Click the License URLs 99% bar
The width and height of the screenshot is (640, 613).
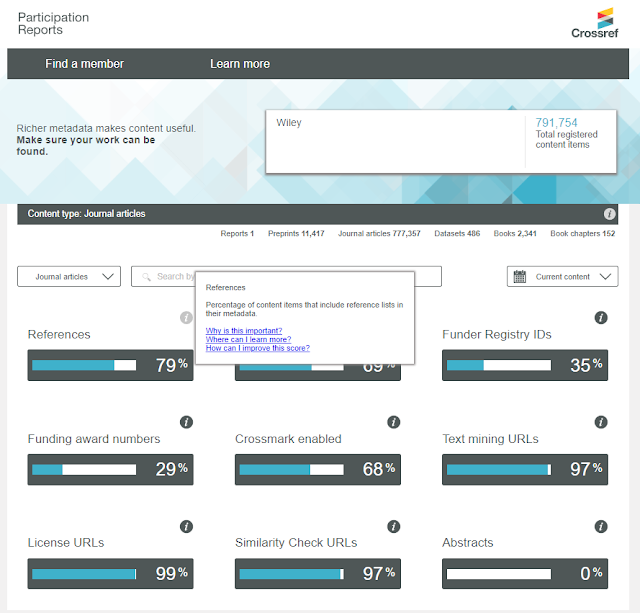tap(110, 574)
